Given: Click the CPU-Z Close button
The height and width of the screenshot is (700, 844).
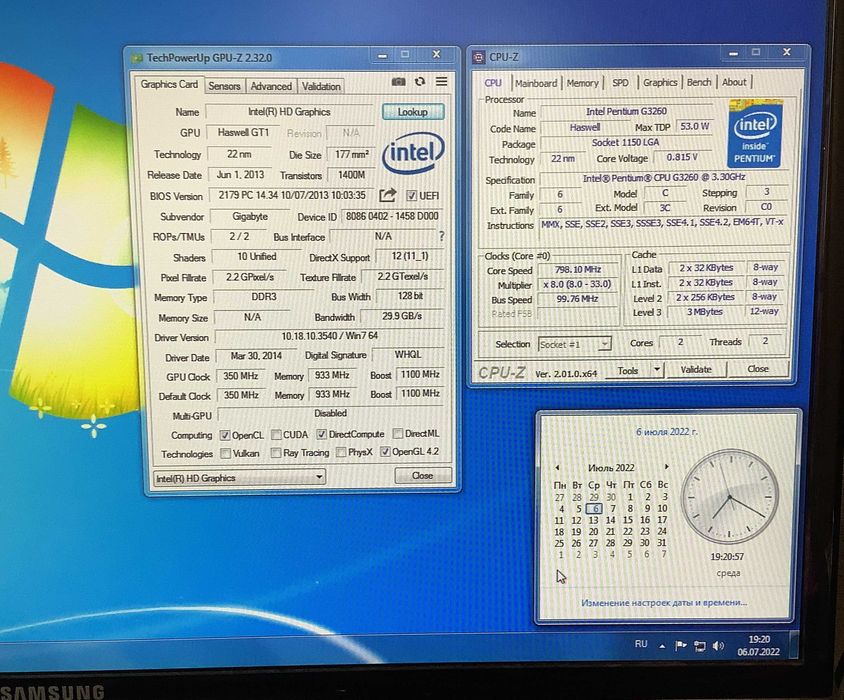Looking at the screenshot, I should coord(757,369).
